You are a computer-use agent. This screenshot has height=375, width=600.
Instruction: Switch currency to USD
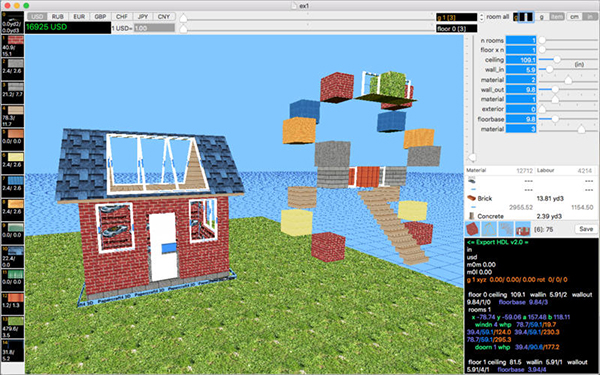37,16
